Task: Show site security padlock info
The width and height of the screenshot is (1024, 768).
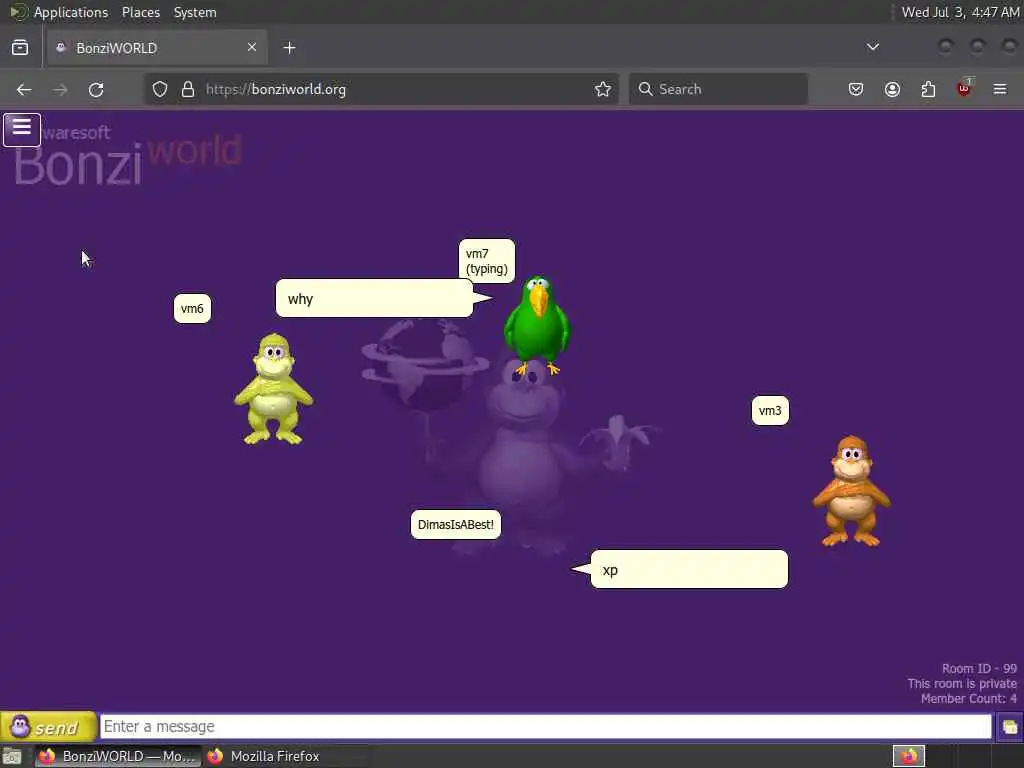Action: [x=188, y=89]
